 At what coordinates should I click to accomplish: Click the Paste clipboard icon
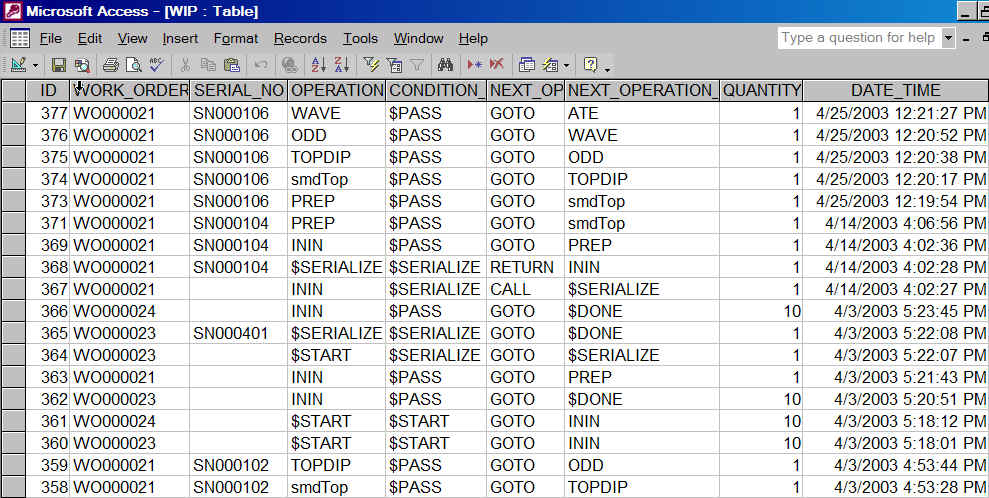tap(231, 64)
